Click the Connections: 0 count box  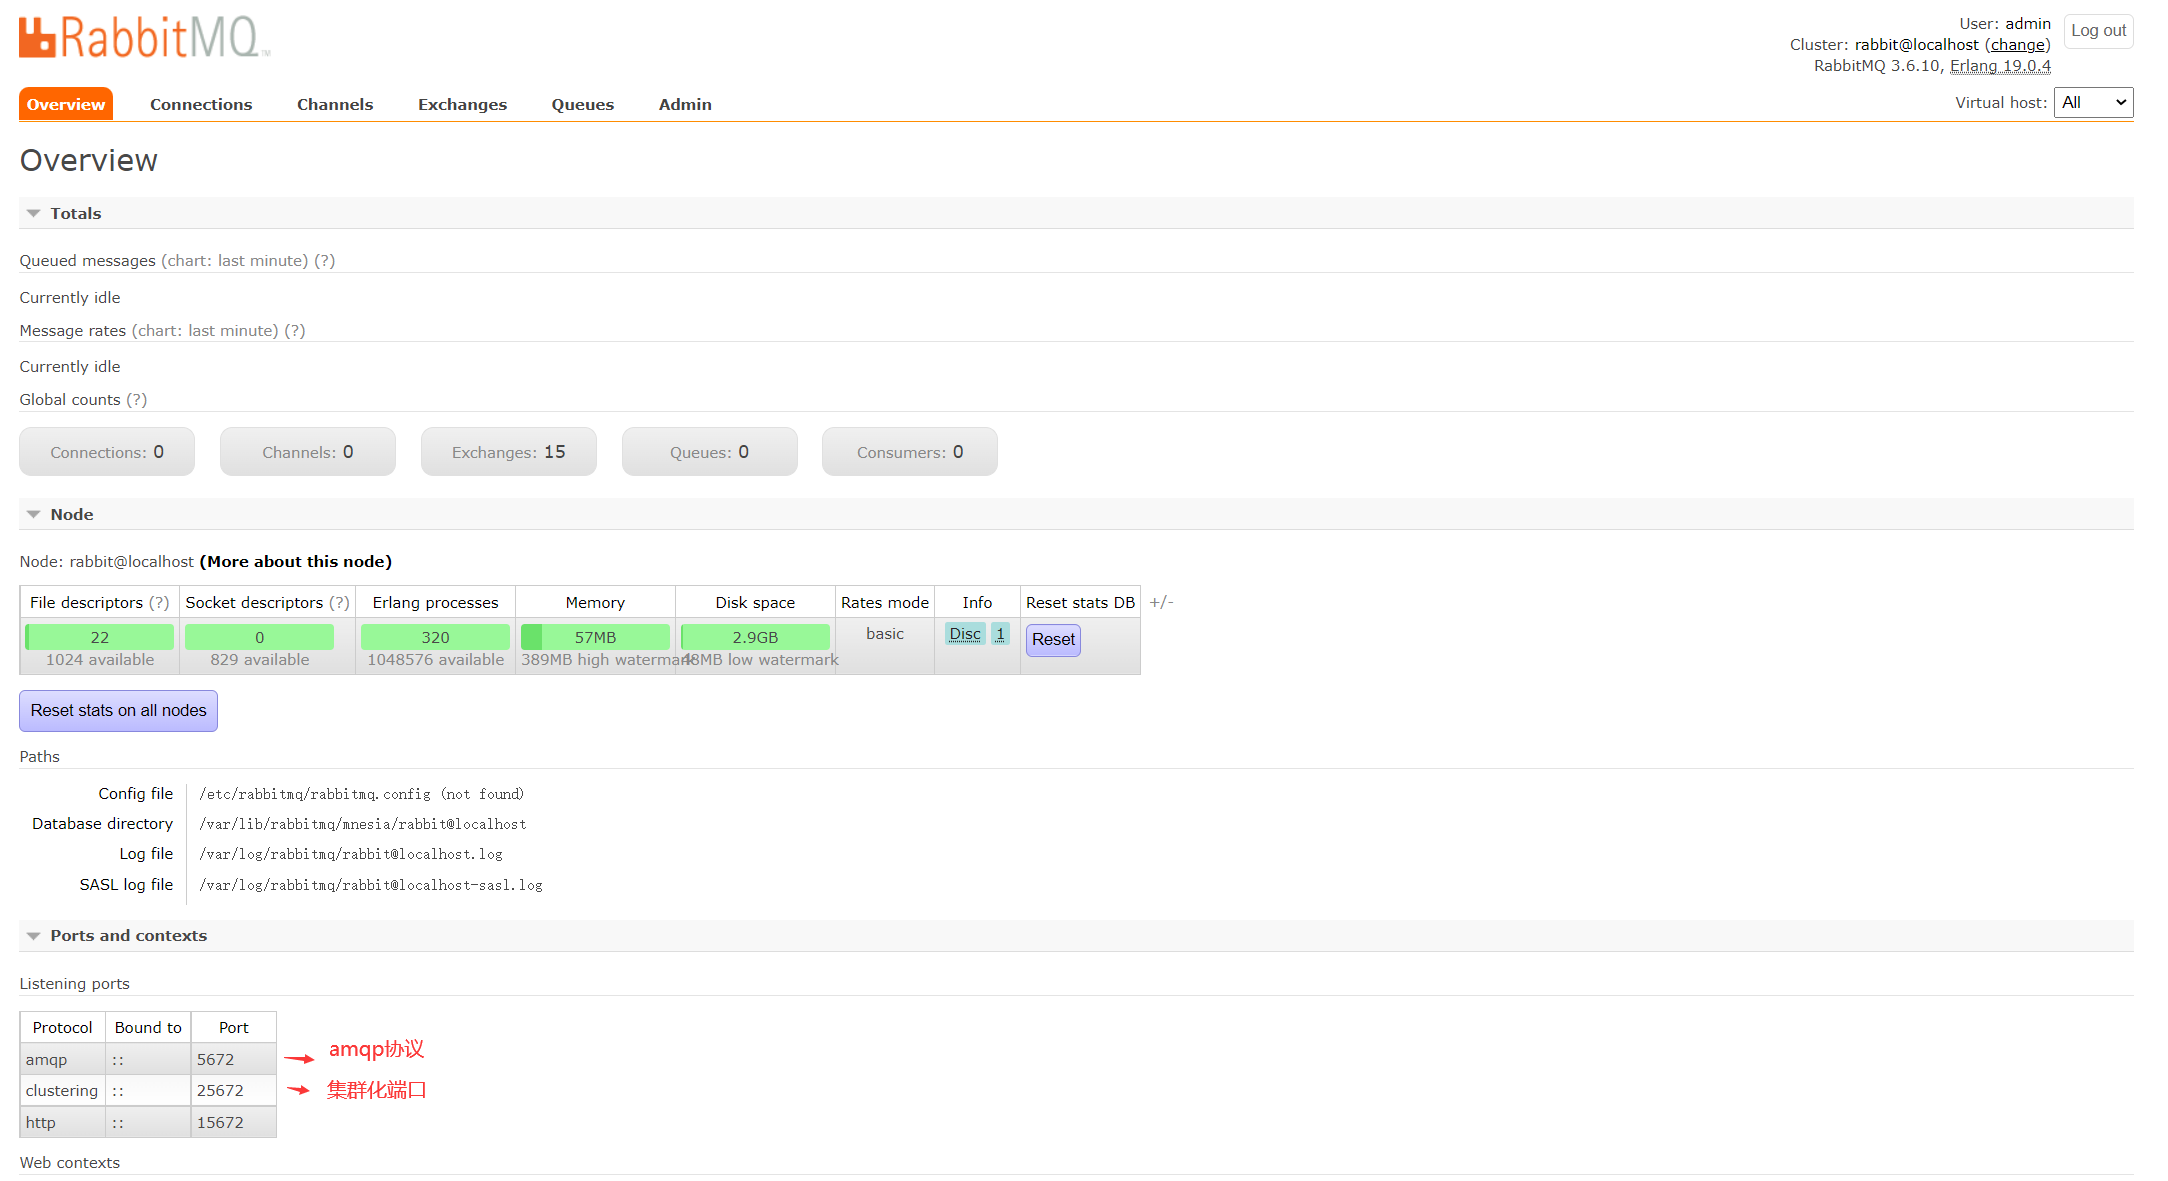pyautogui.click(x=107, y=452)
